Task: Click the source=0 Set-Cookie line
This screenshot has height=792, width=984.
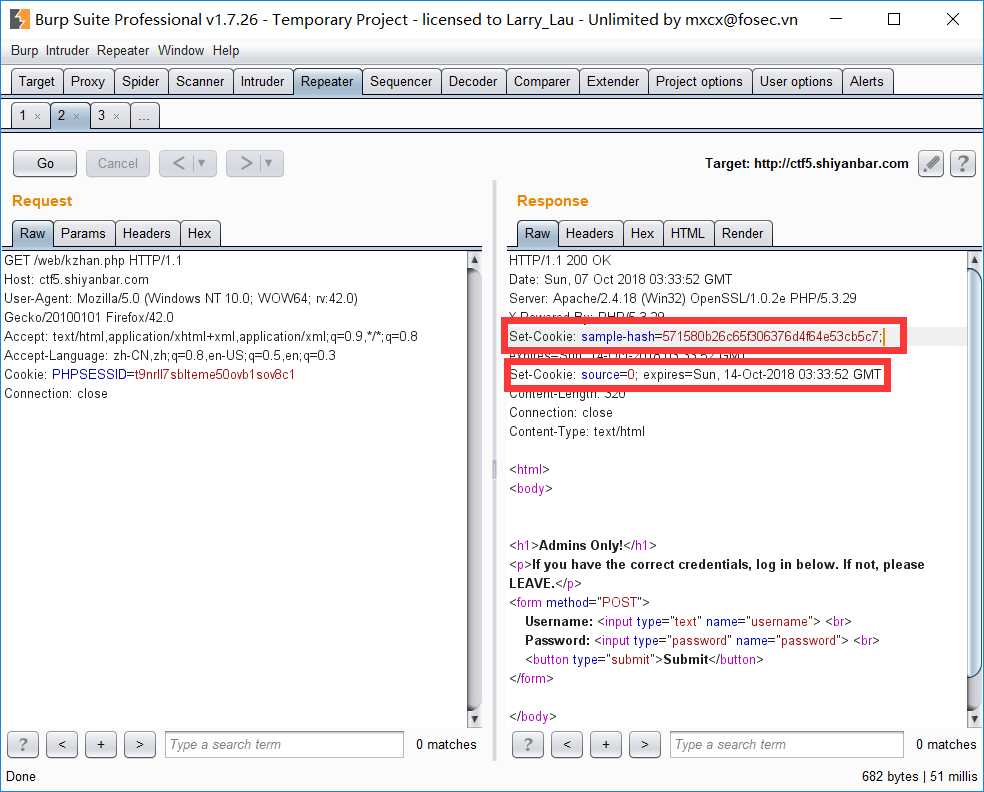Action: (695, 375)
